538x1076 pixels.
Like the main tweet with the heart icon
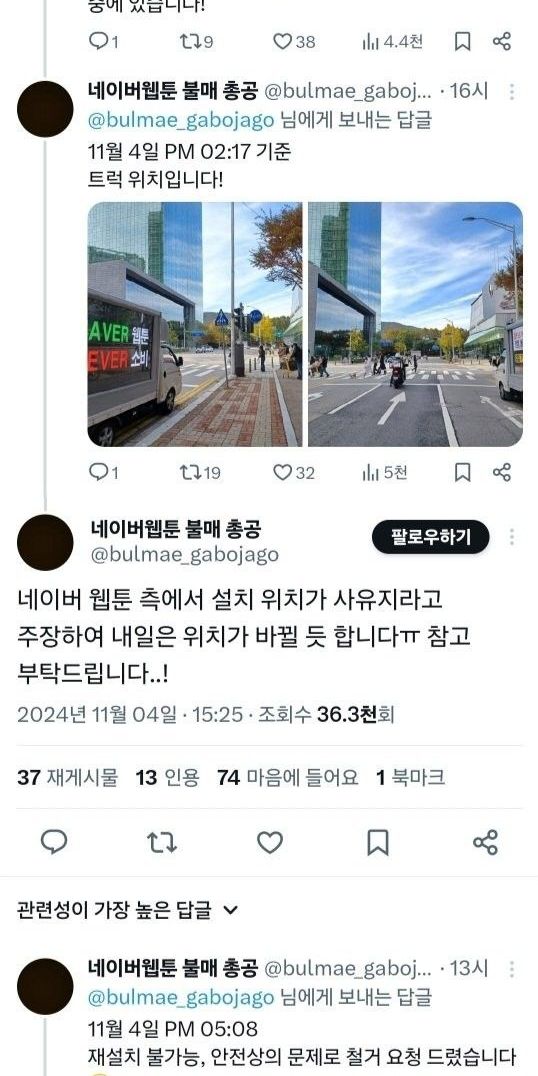(270, 842)
